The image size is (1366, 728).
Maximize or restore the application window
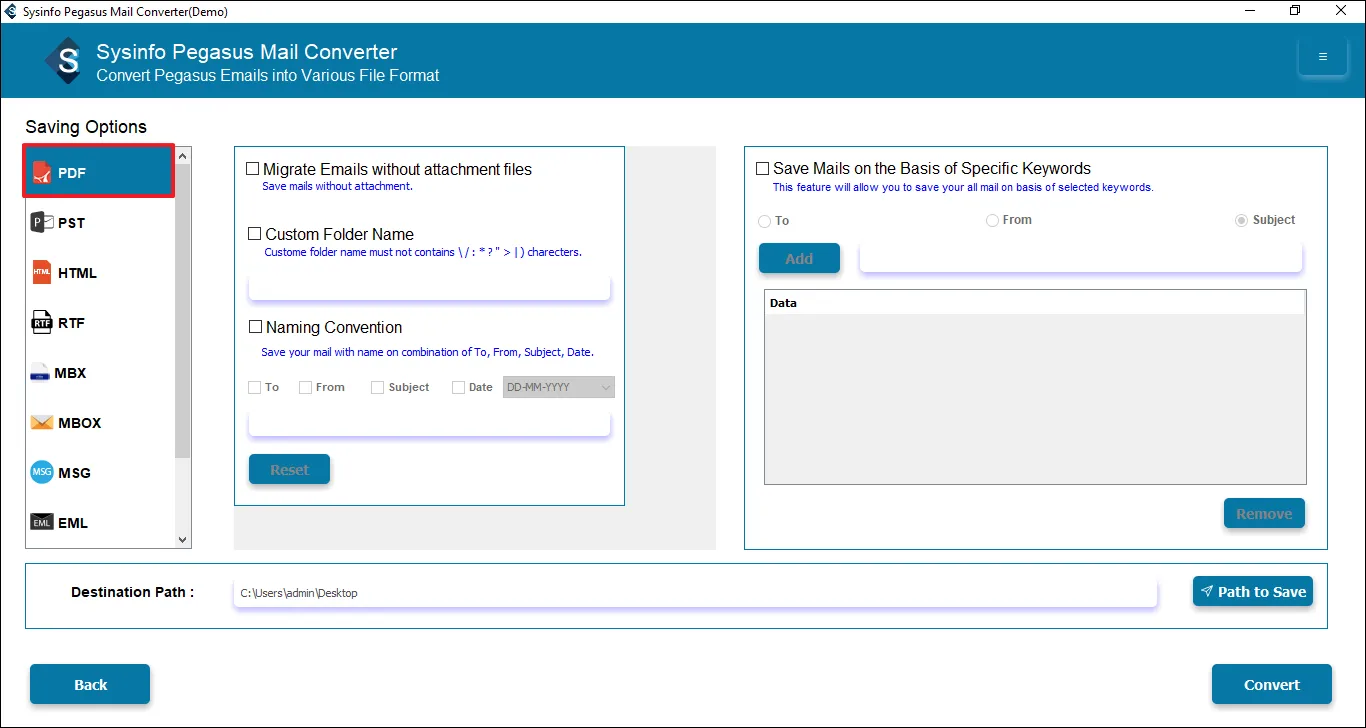pos(1295,11)
